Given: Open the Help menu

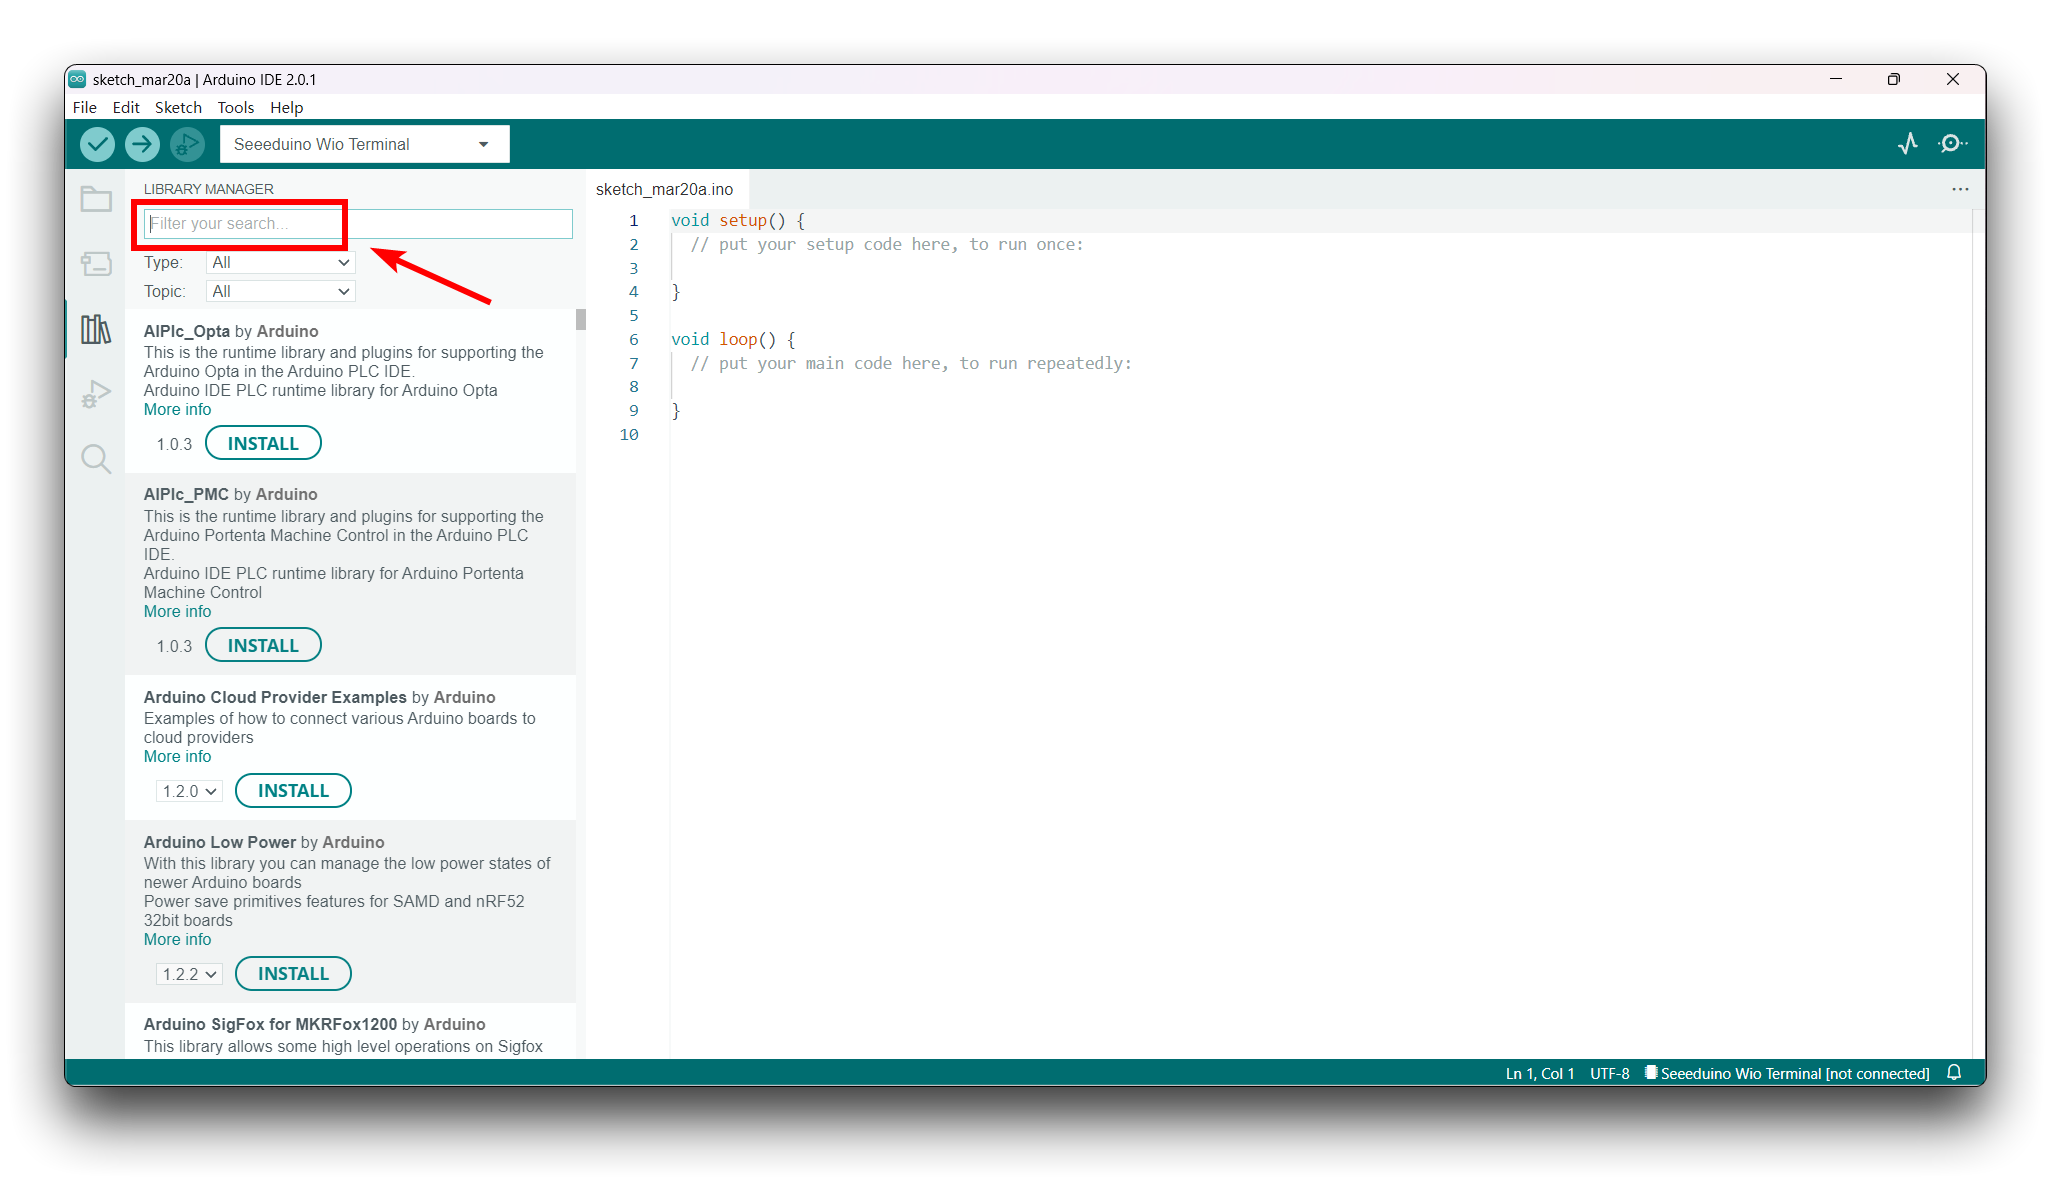Looking at the screenshot, I should coord(286,107).
